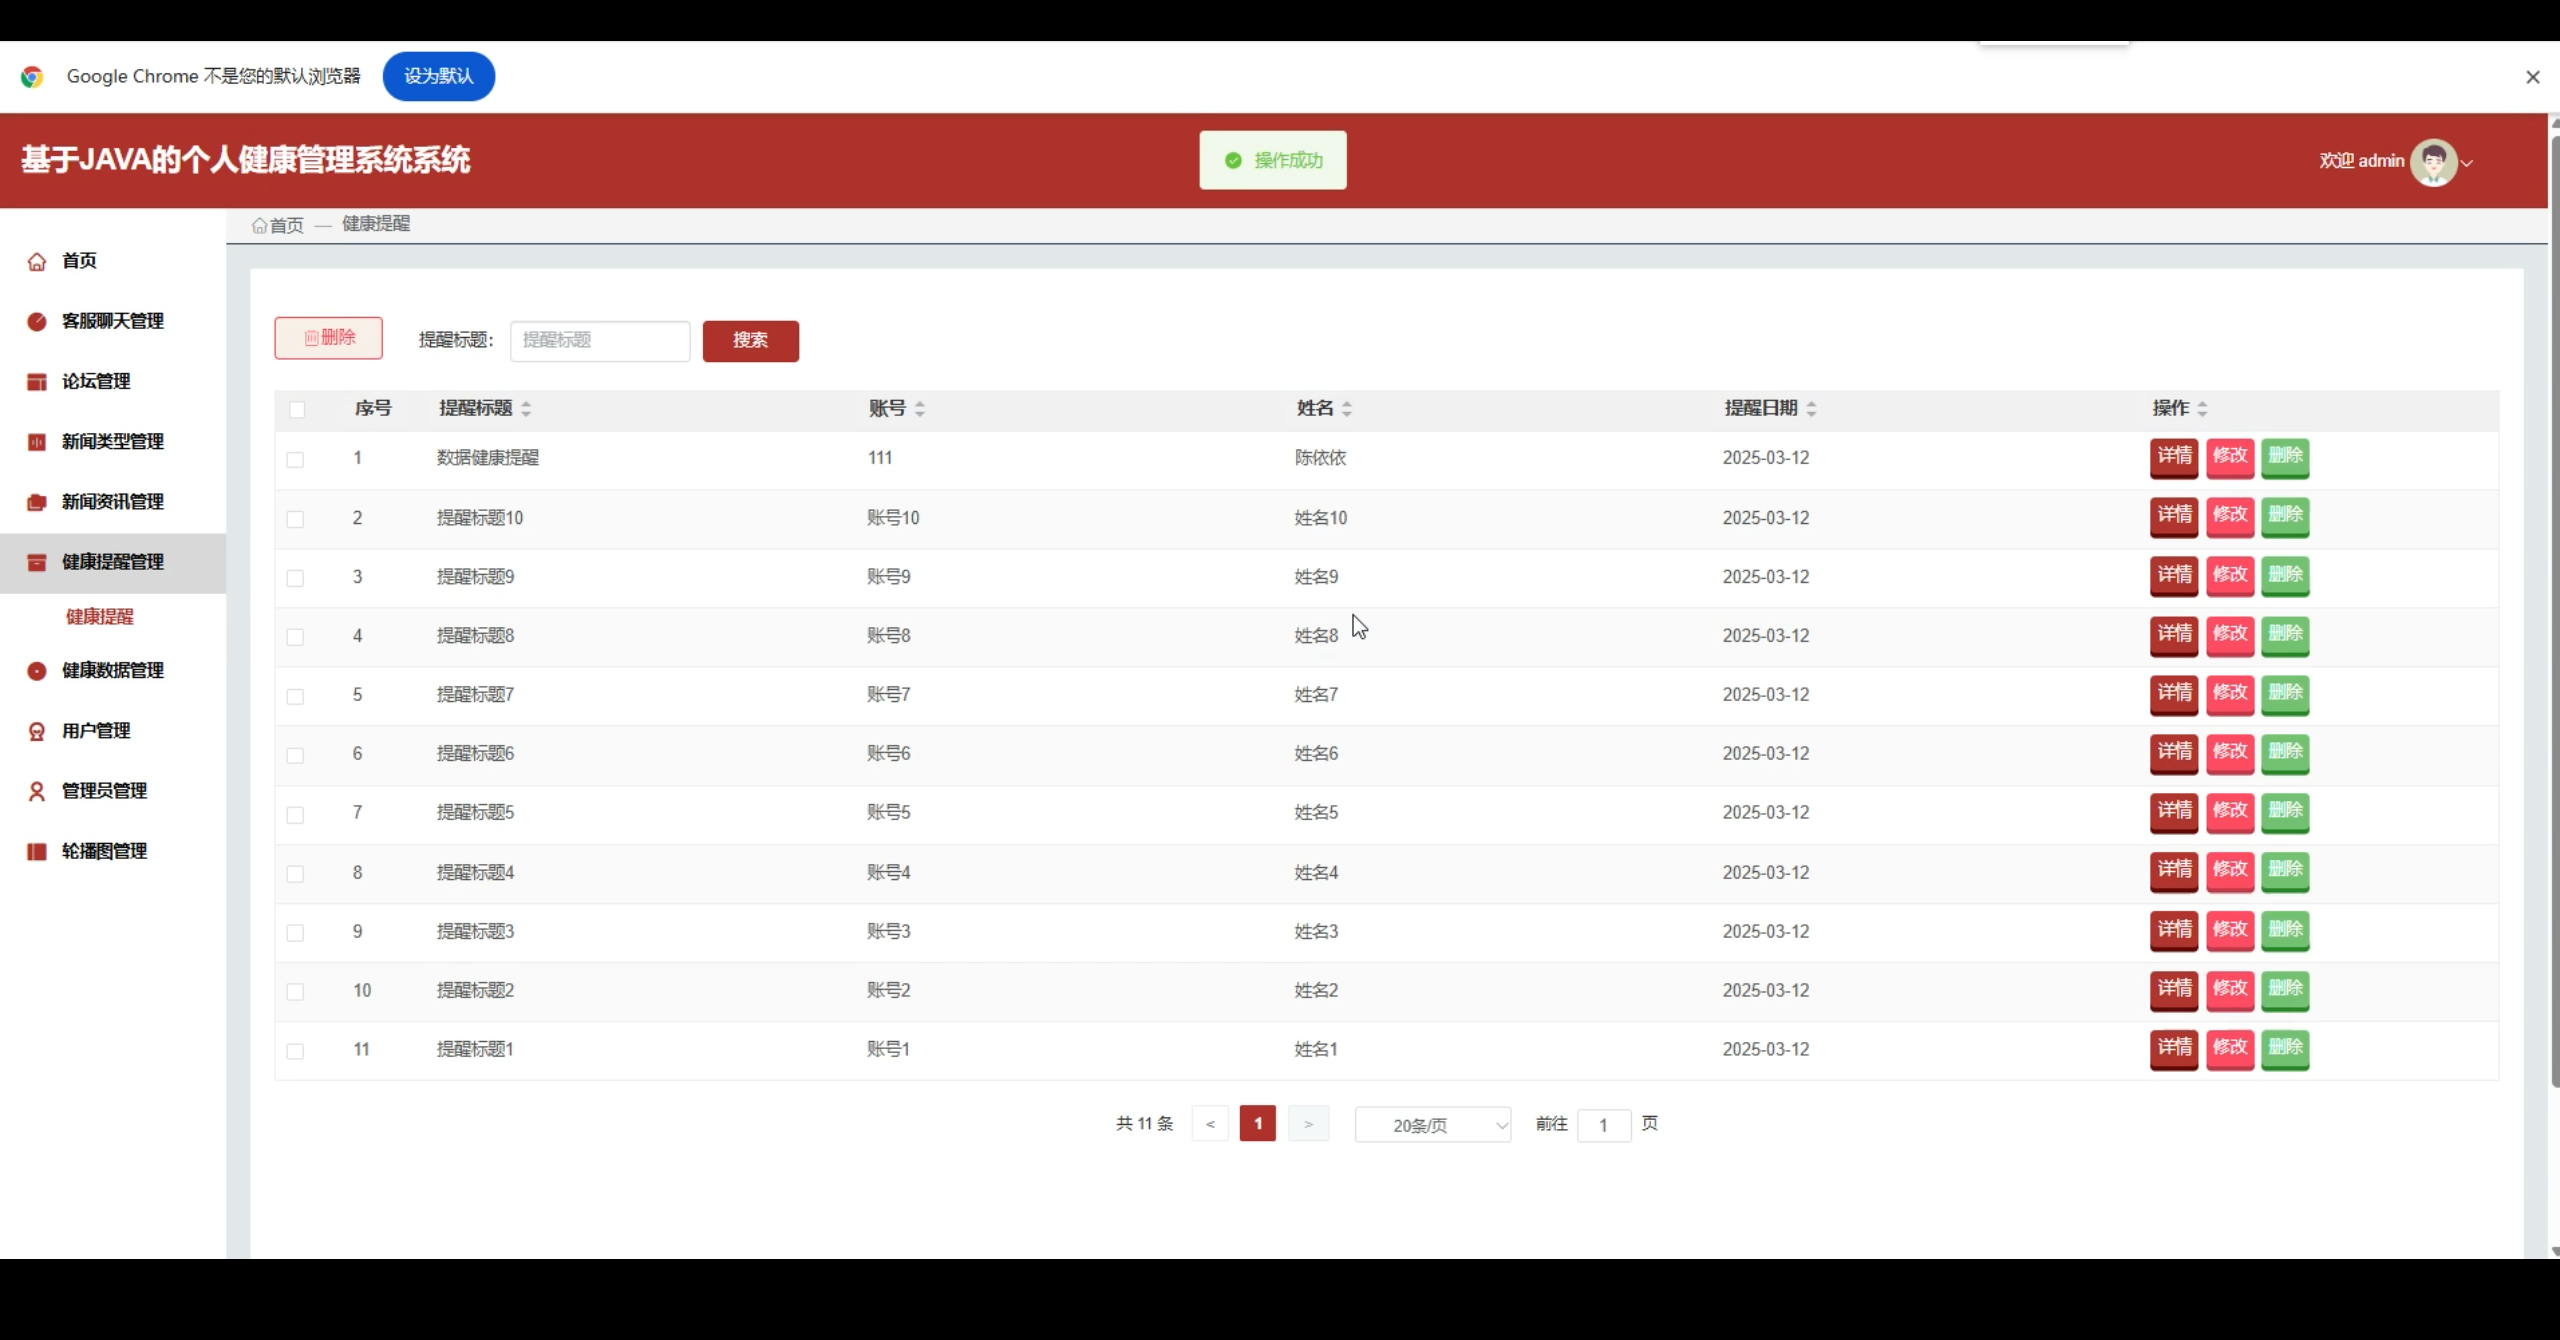Screen dimensions: 2560x1340
Task: Click the 论坛管理 sidebar icon
Action: pyautogui.click(x=37, y=381)
